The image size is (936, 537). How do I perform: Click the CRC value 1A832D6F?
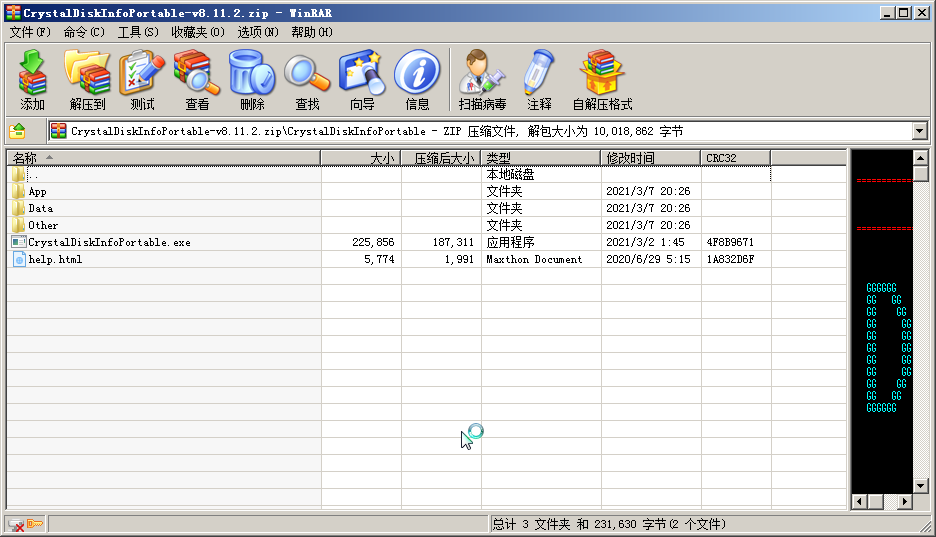click(x=730, y=260)
